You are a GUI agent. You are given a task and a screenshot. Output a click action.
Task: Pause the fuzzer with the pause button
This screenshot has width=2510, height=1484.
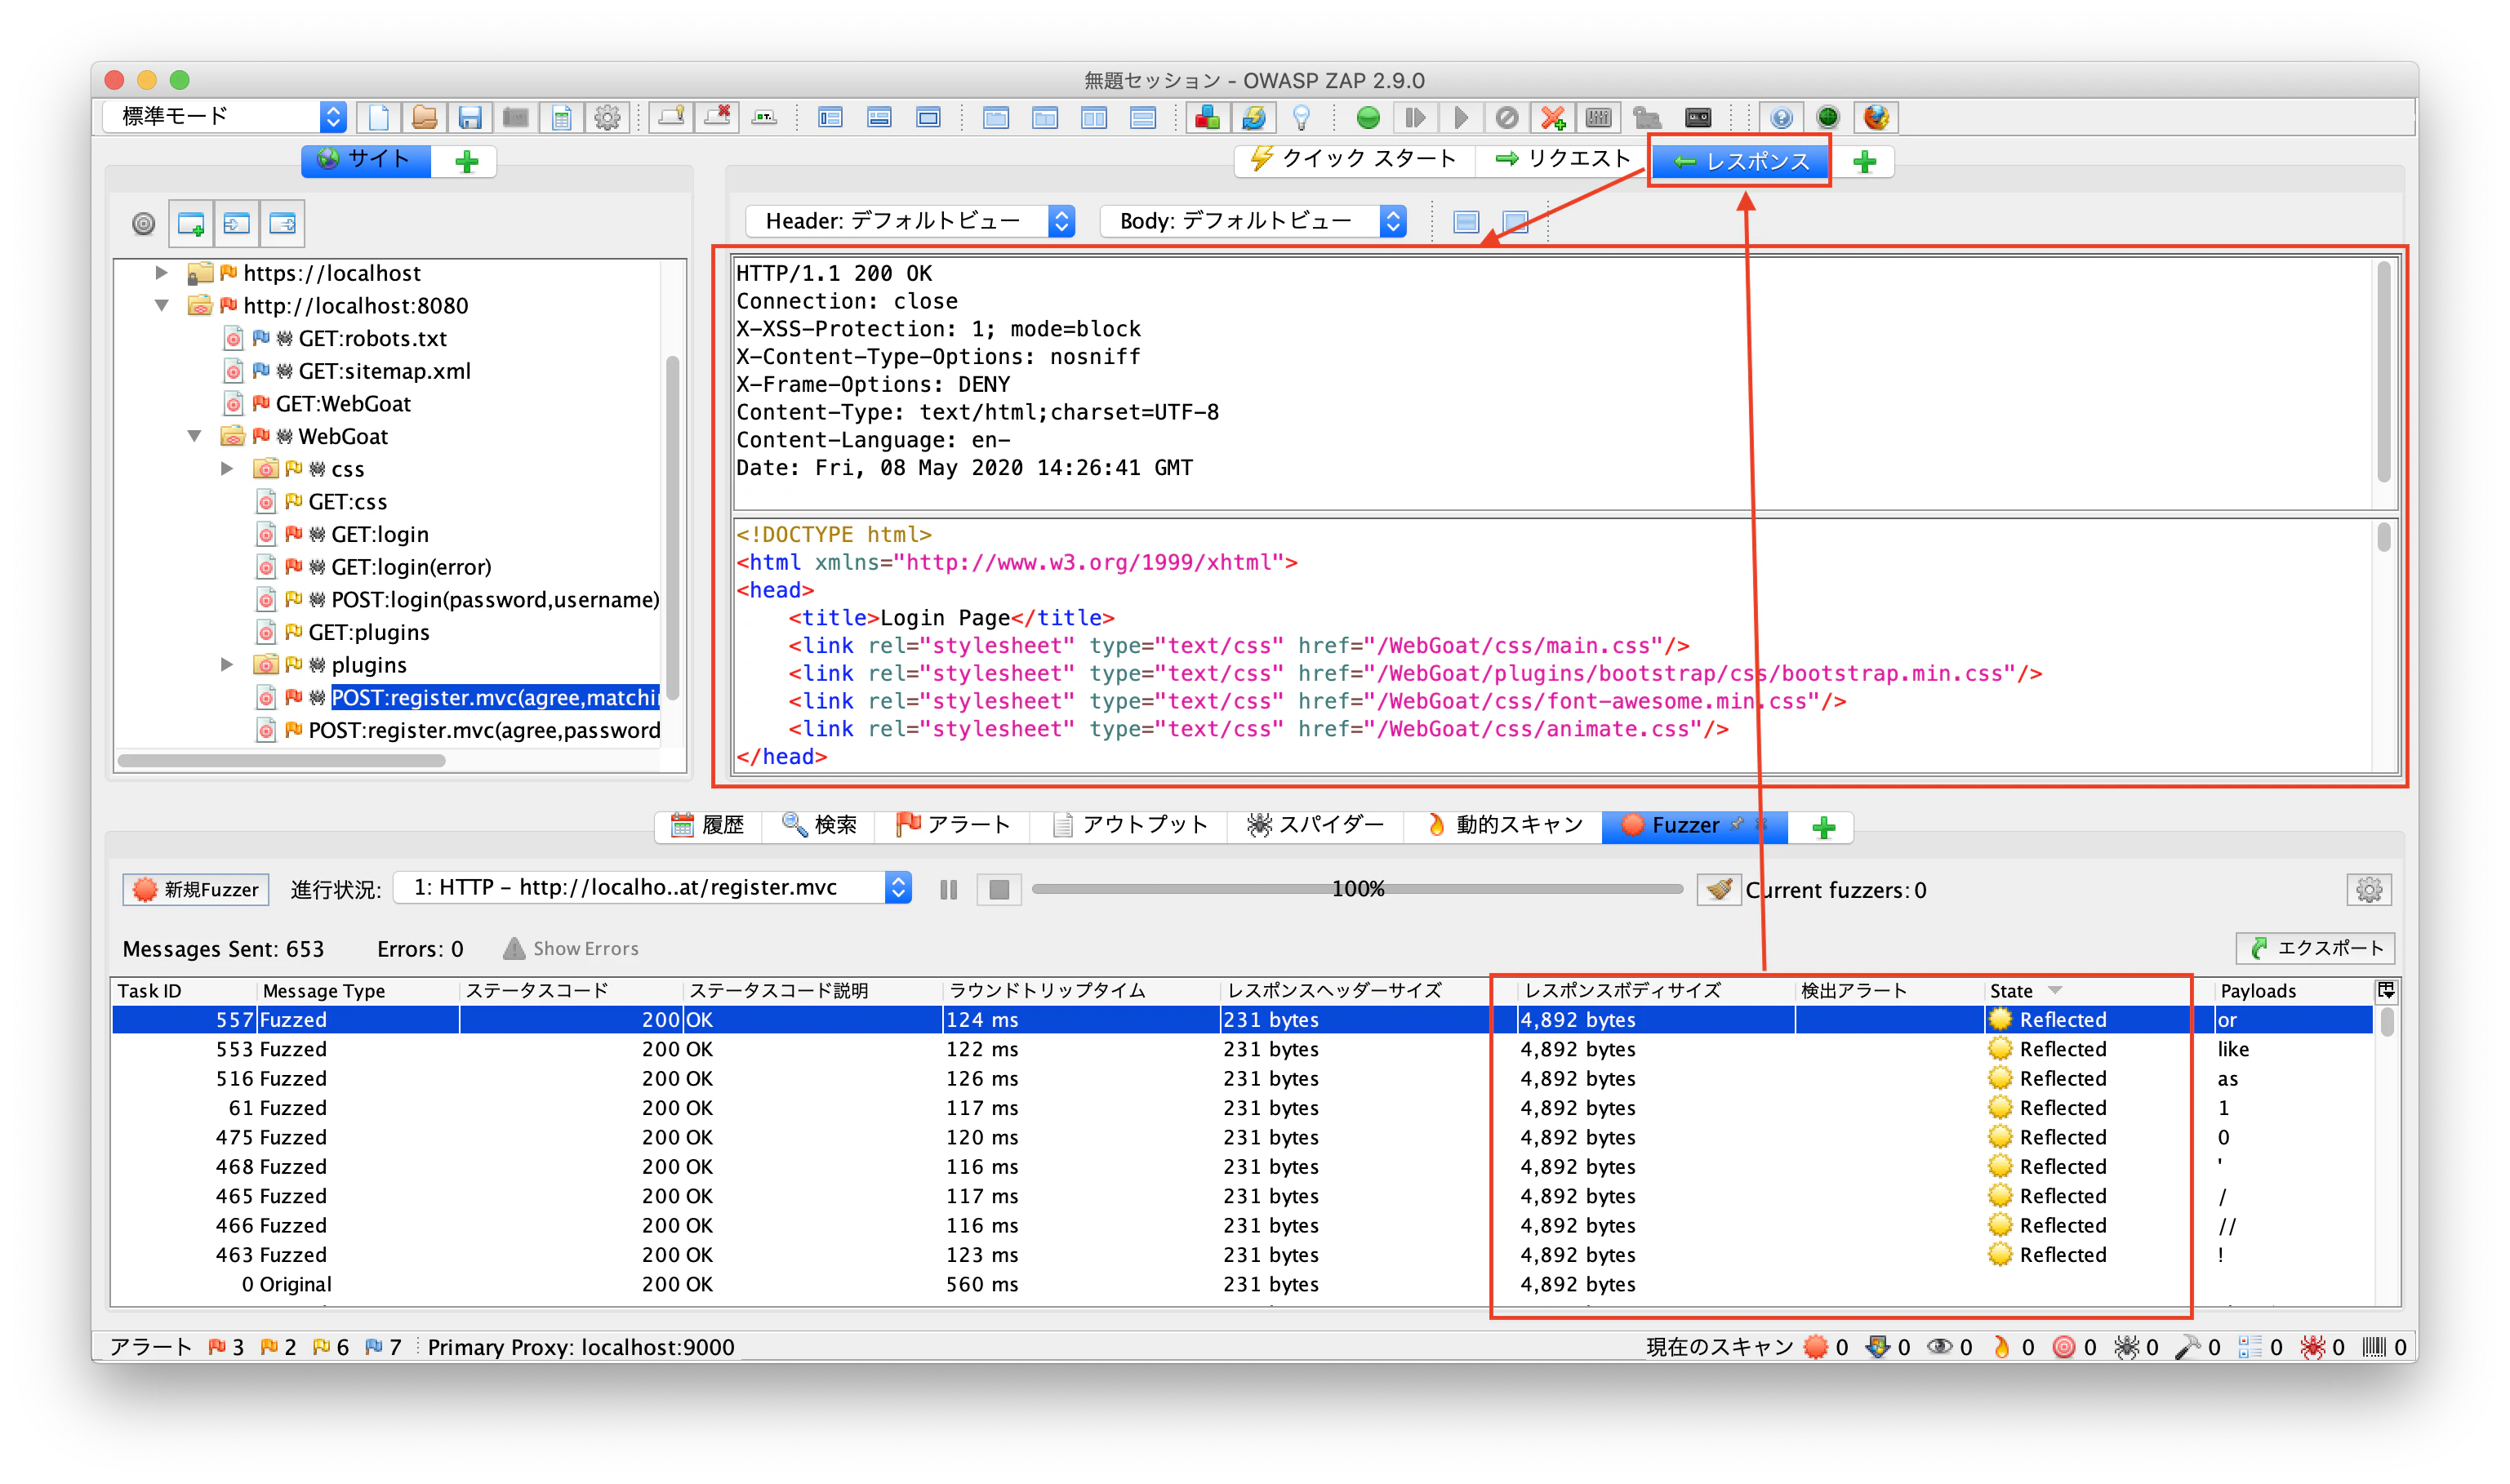click(x=949, y=889)
